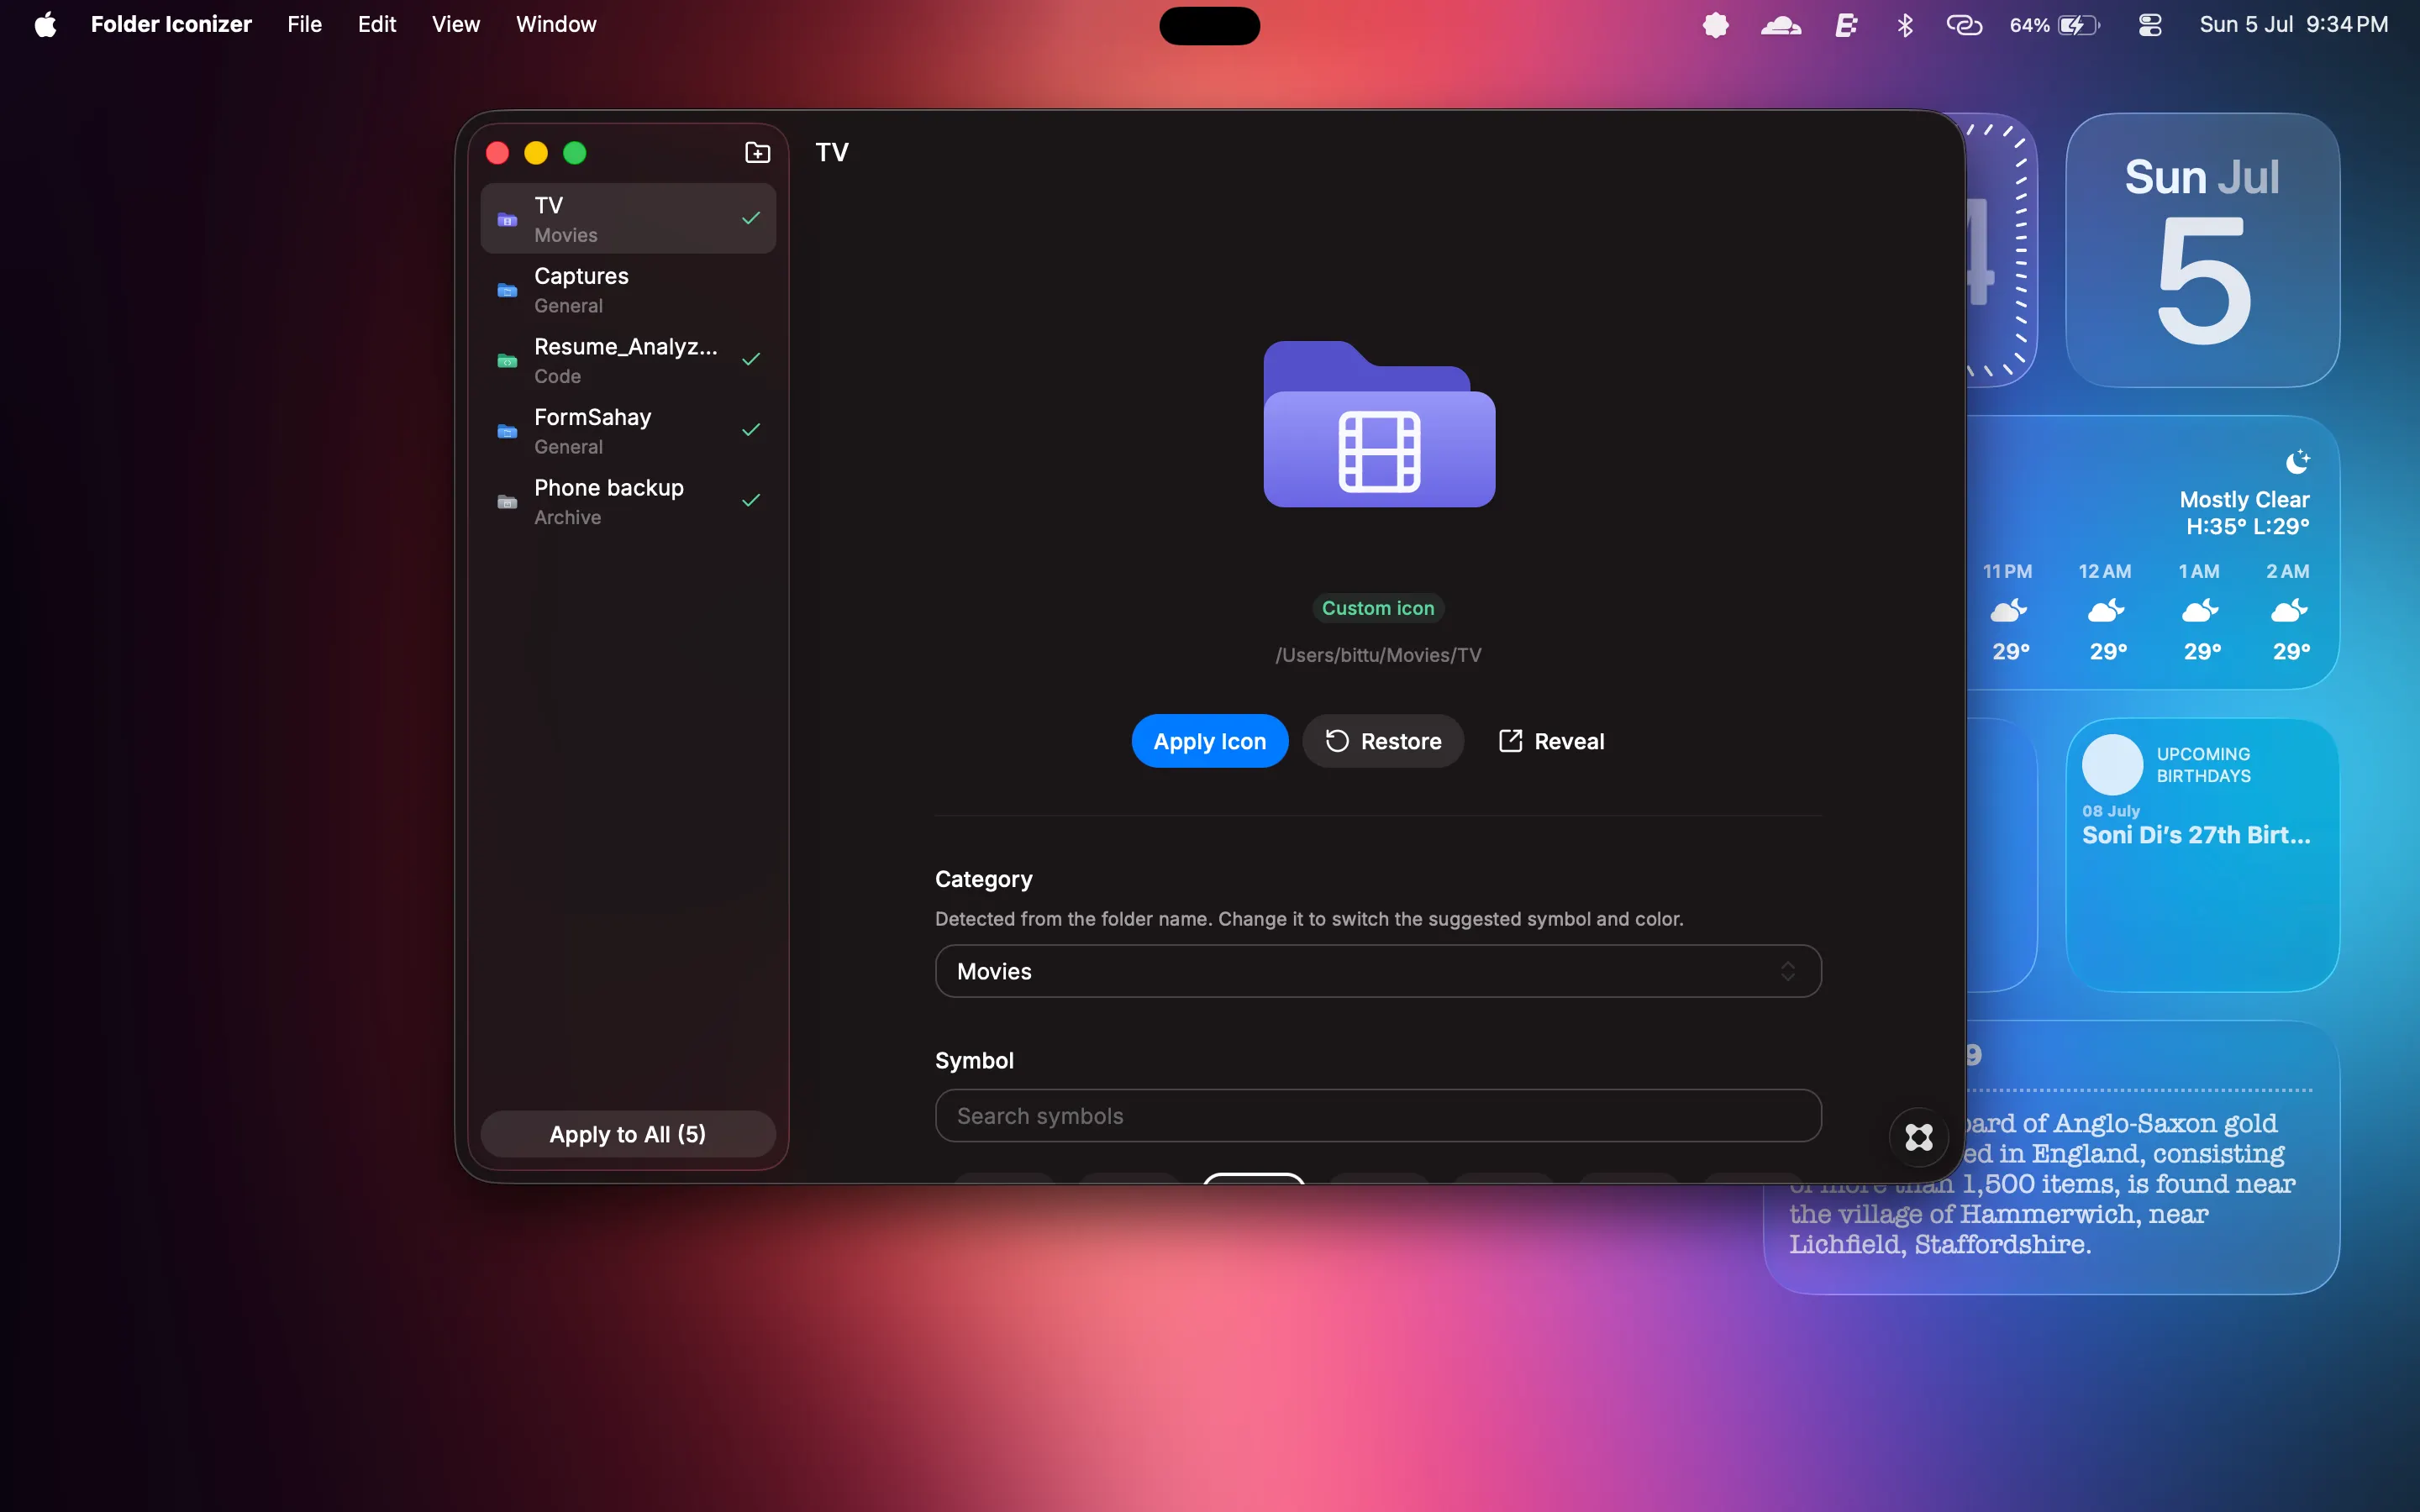This screenshot has height=1512, width=2420.
Task: Select the Captures folder row
Action: point(628,289)
